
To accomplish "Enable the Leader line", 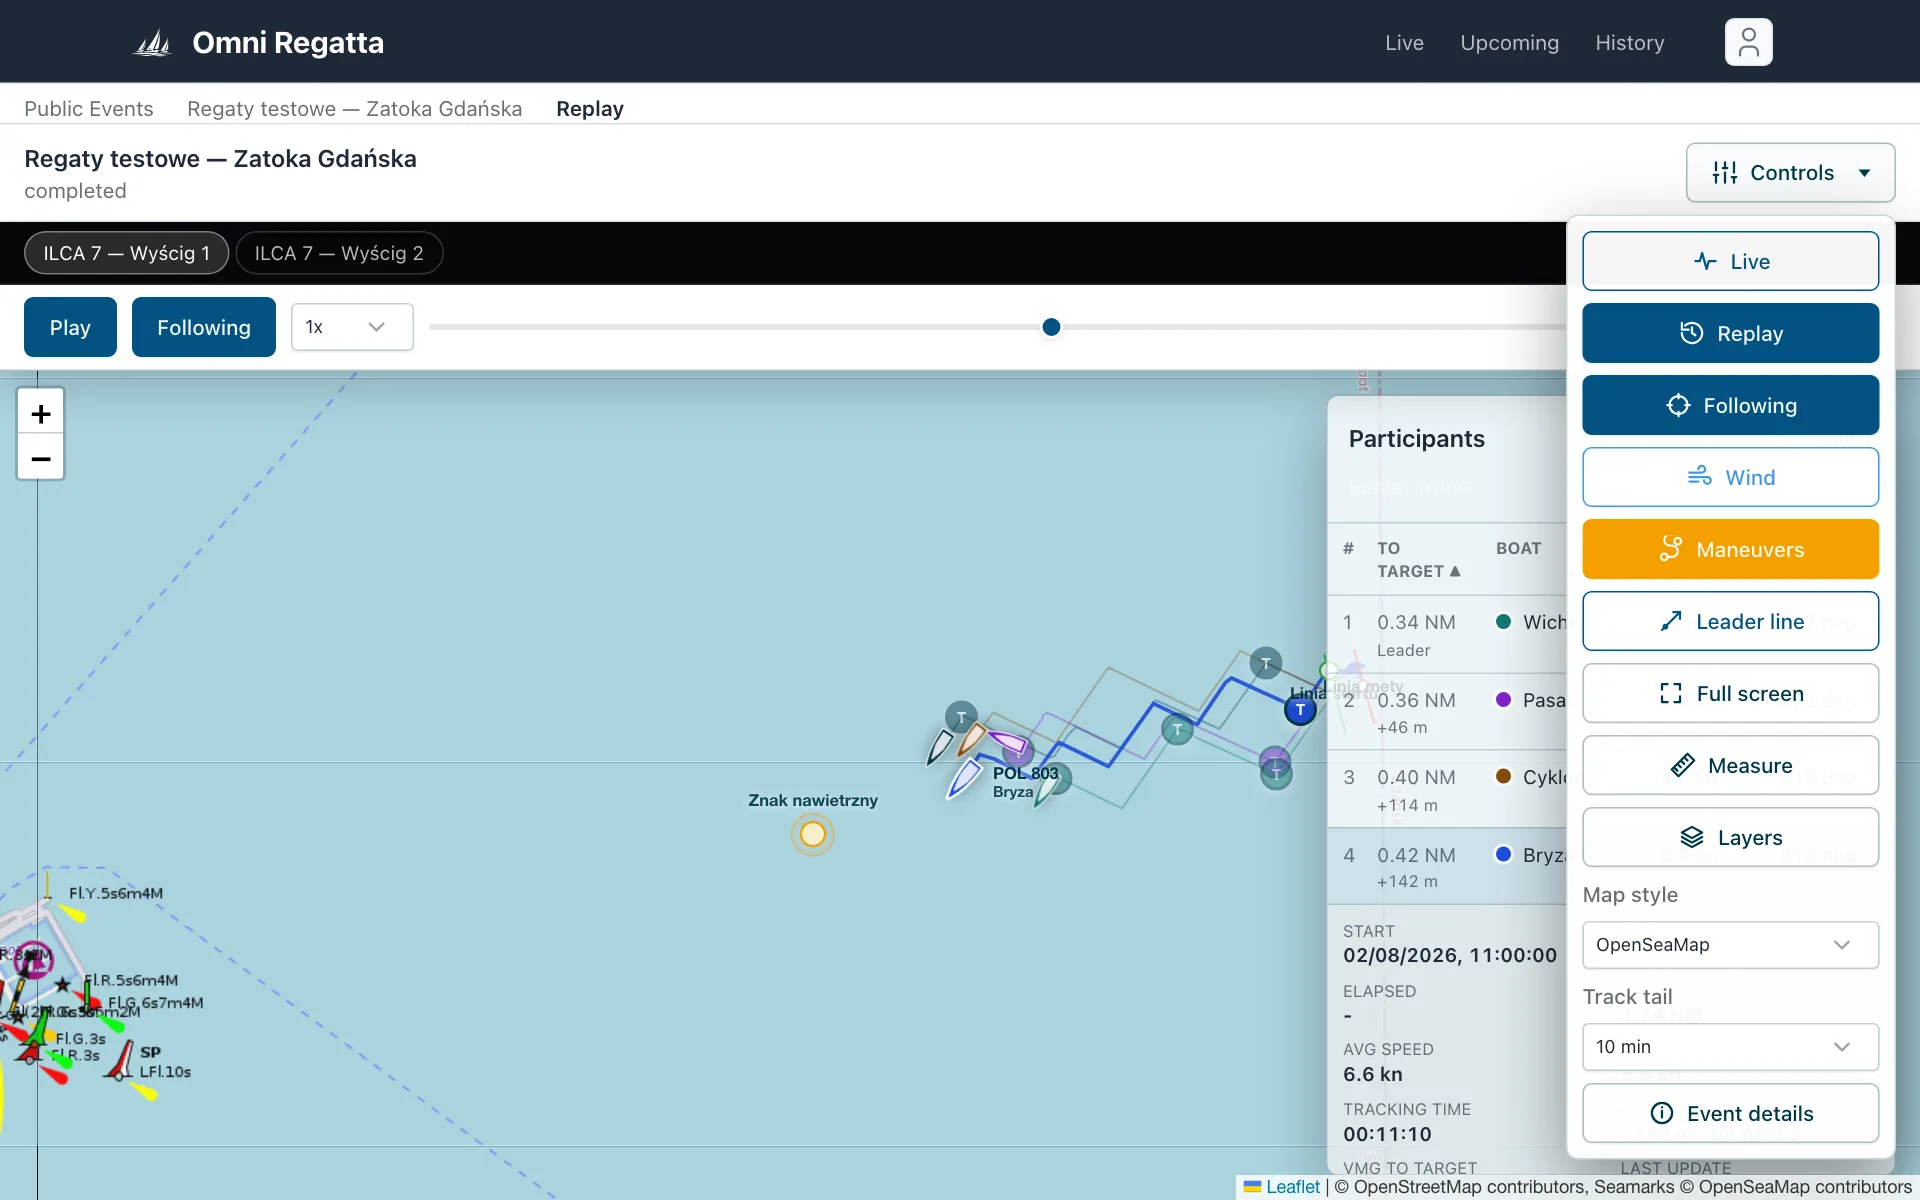I will coord(1730,621).
